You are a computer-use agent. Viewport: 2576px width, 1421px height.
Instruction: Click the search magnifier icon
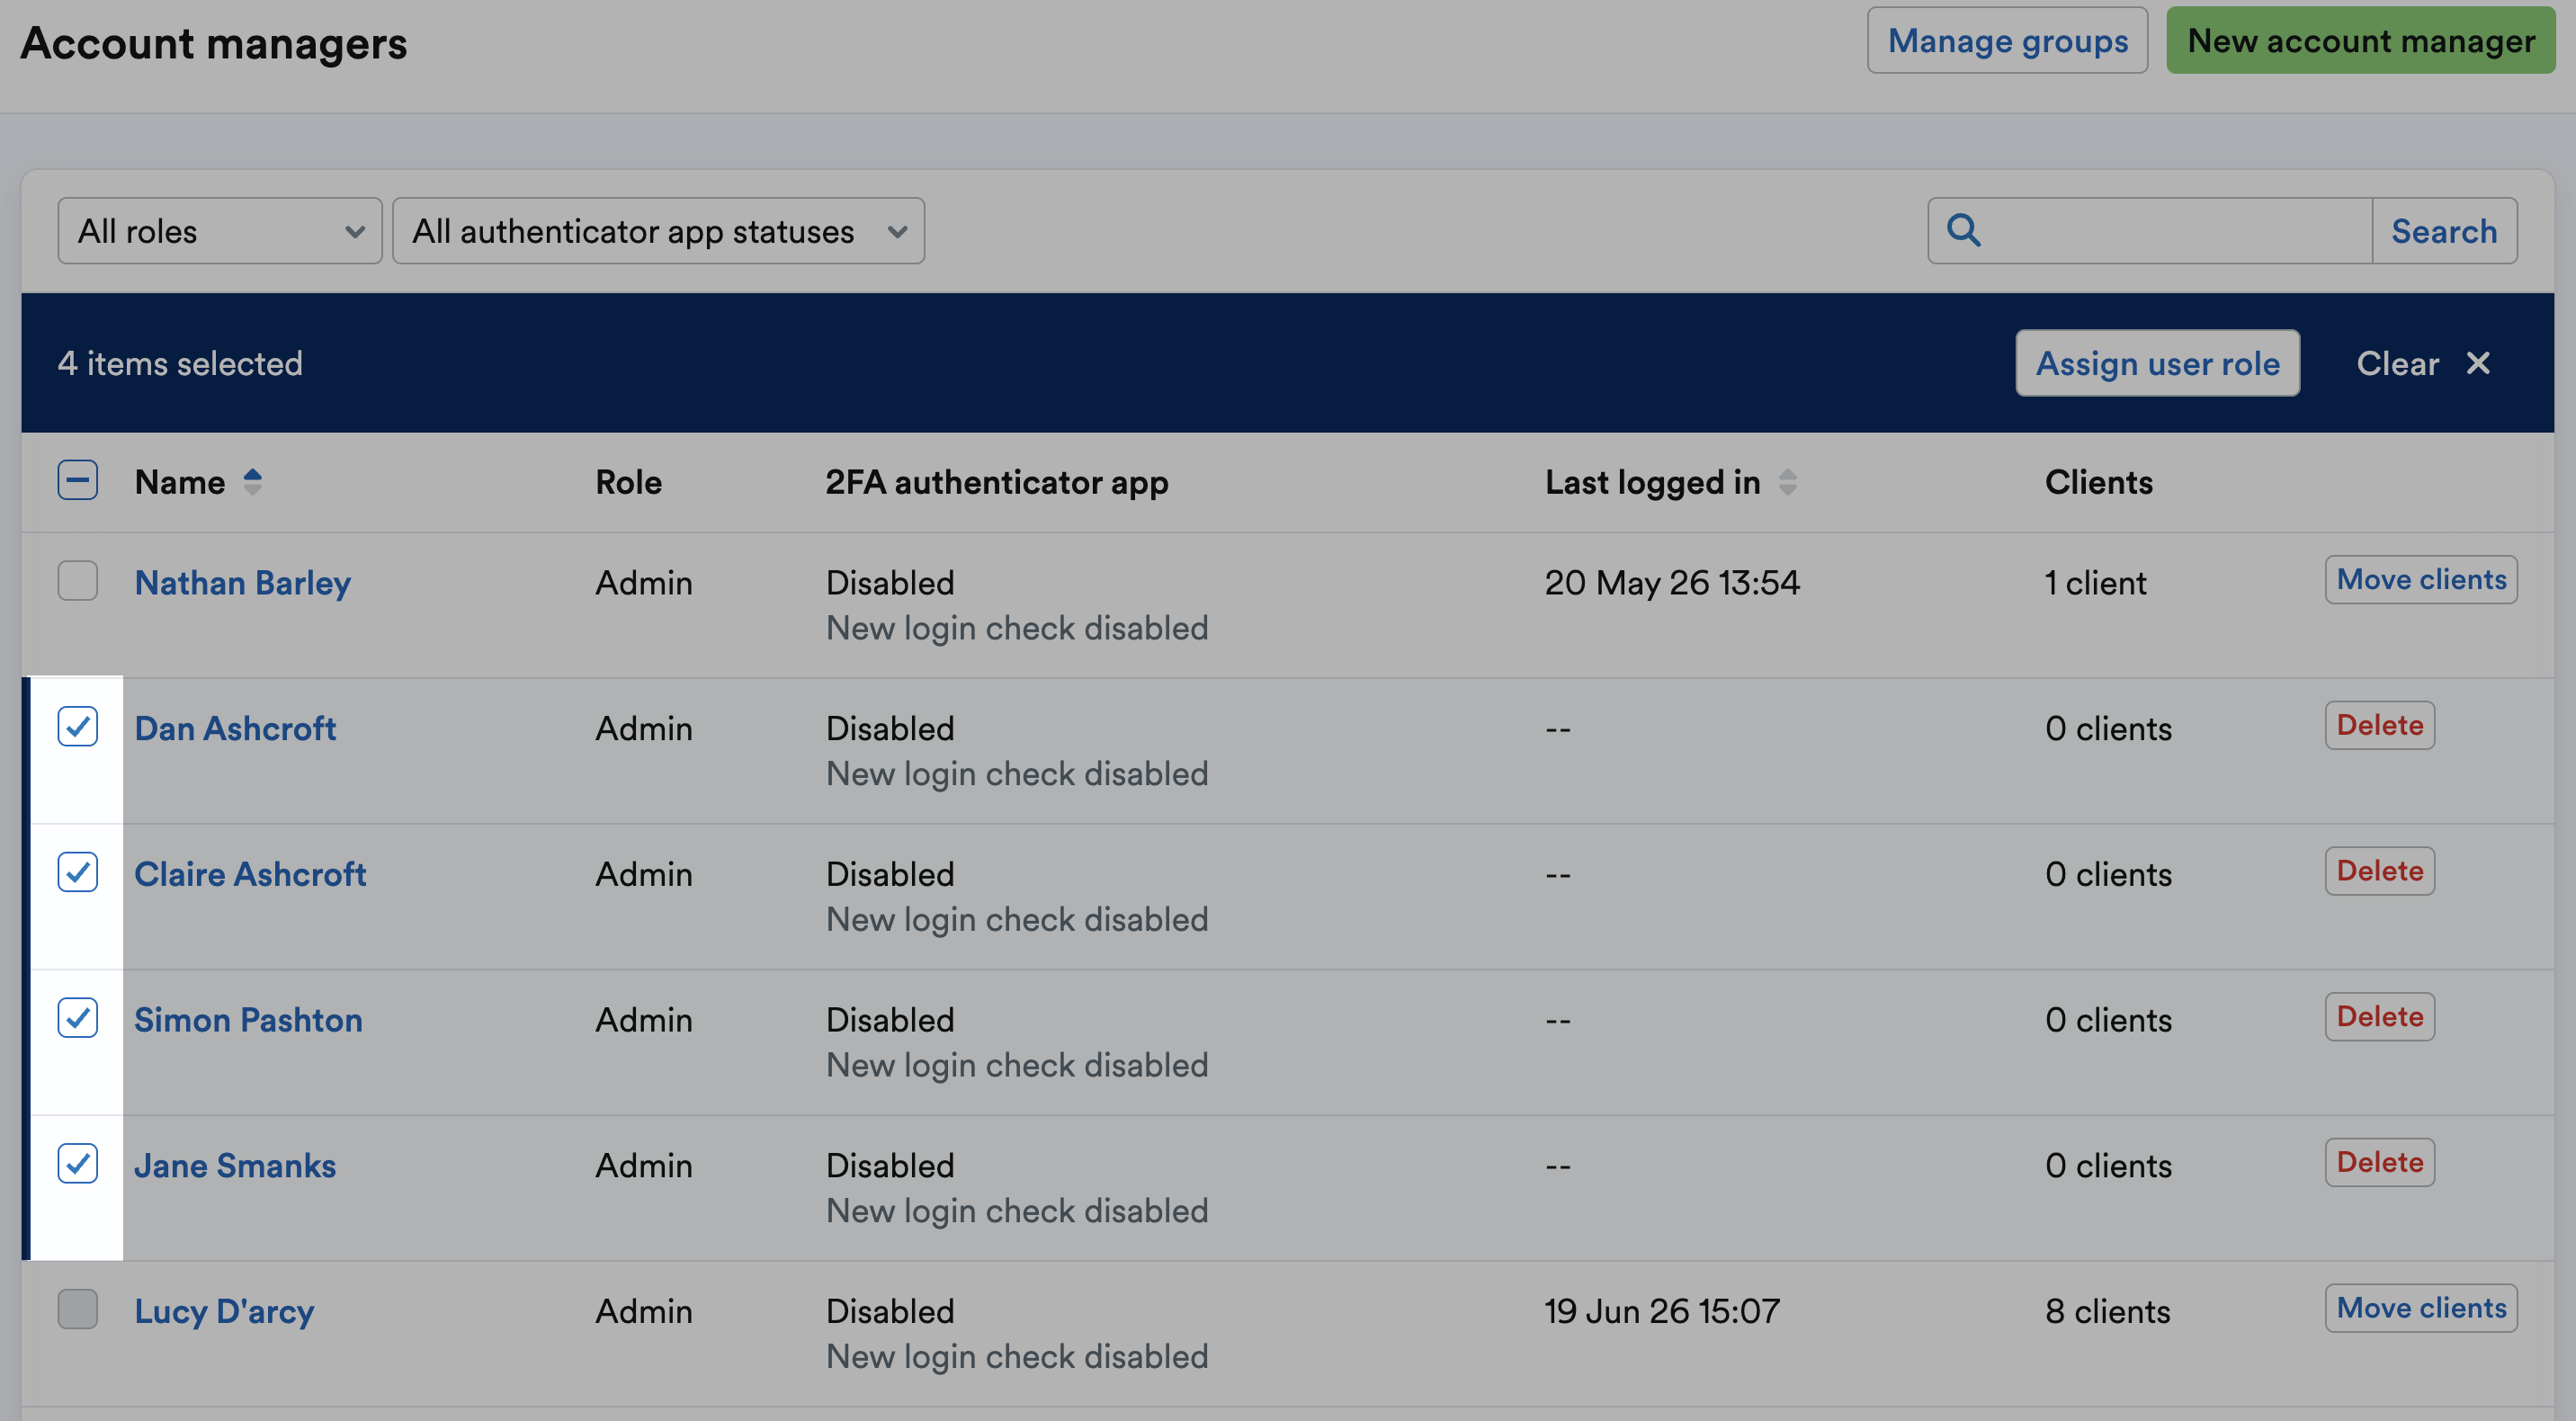point(1963,230)
